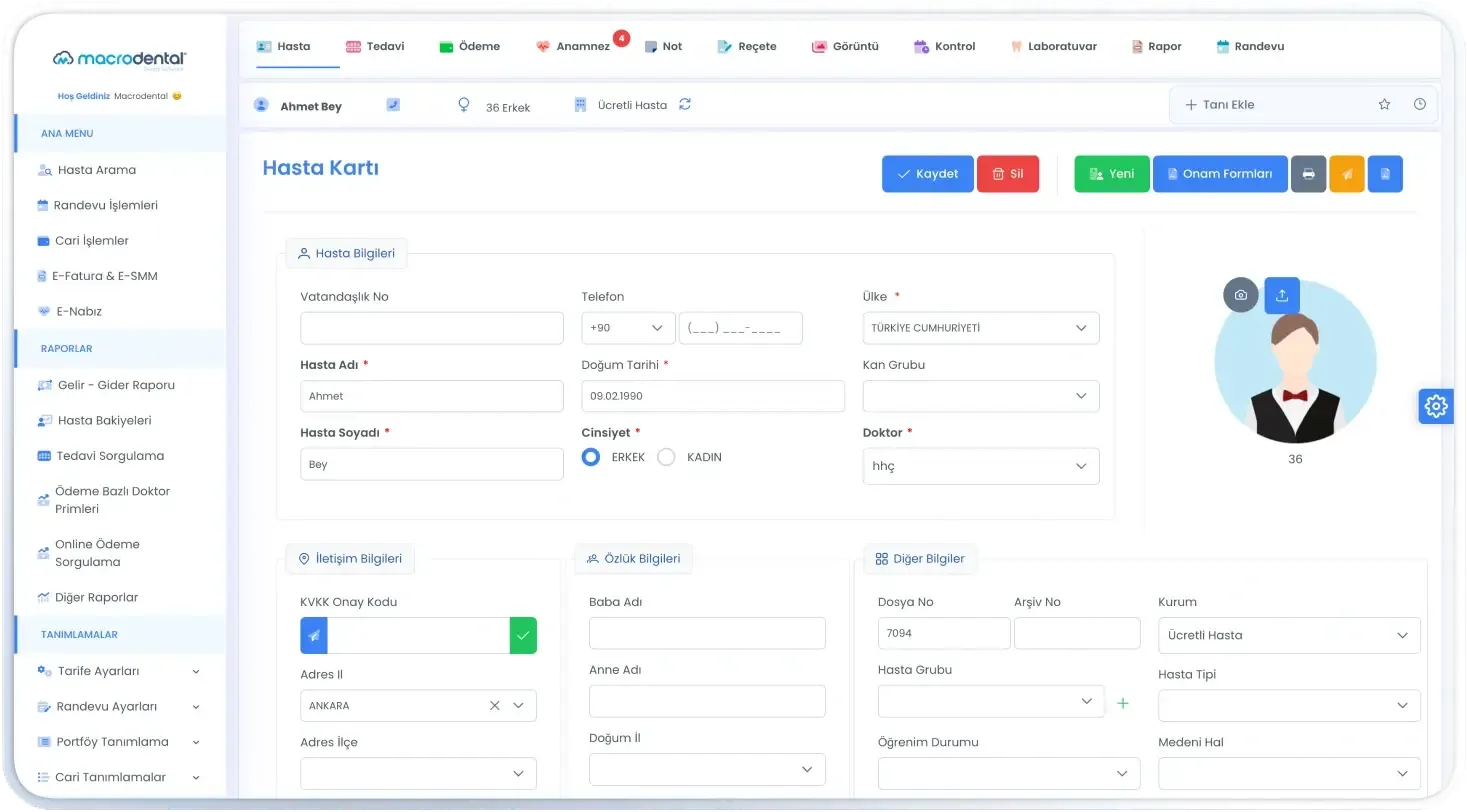
Task: Switch to the Laboratuvar tab
Action: [1054, 46]
